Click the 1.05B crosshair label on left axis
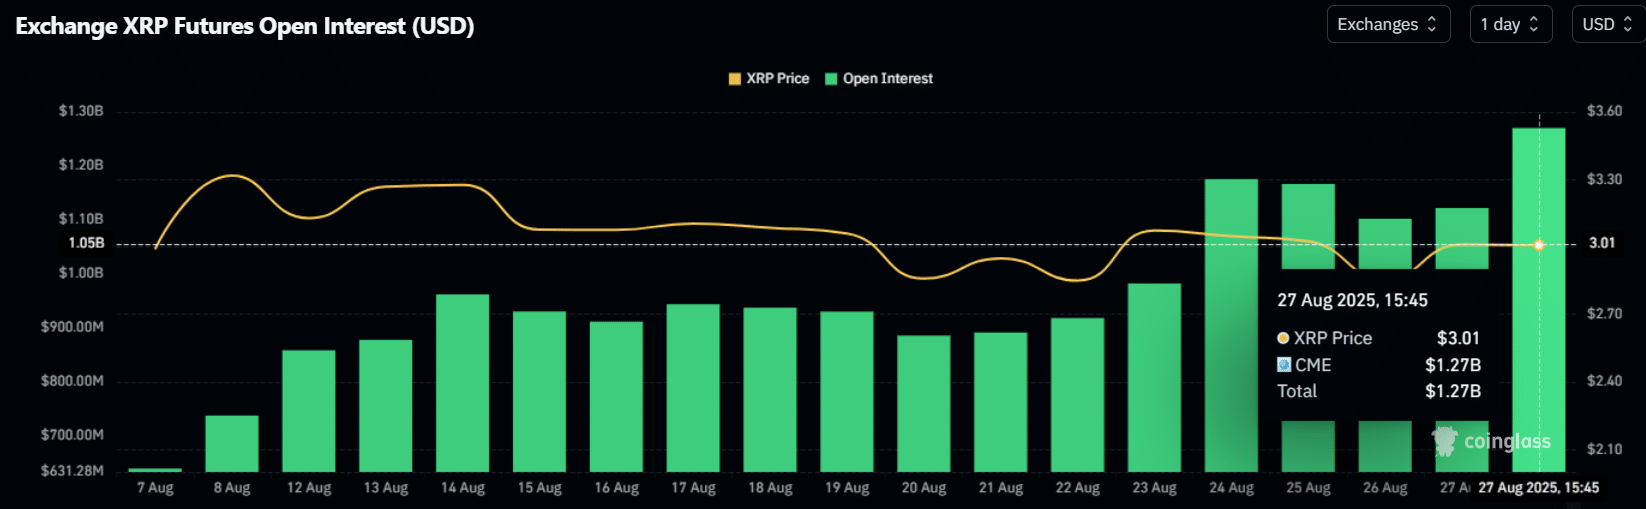 point(86,243)
